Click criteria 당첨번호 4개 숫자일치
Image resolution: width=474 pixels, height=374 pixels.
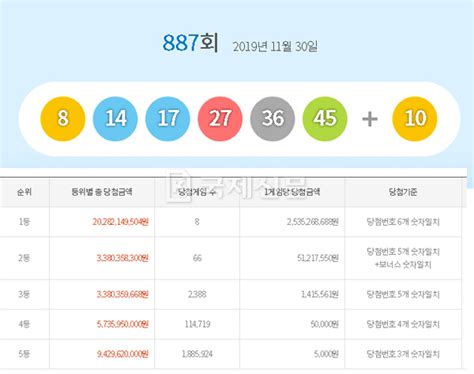[x=403, y=324]
